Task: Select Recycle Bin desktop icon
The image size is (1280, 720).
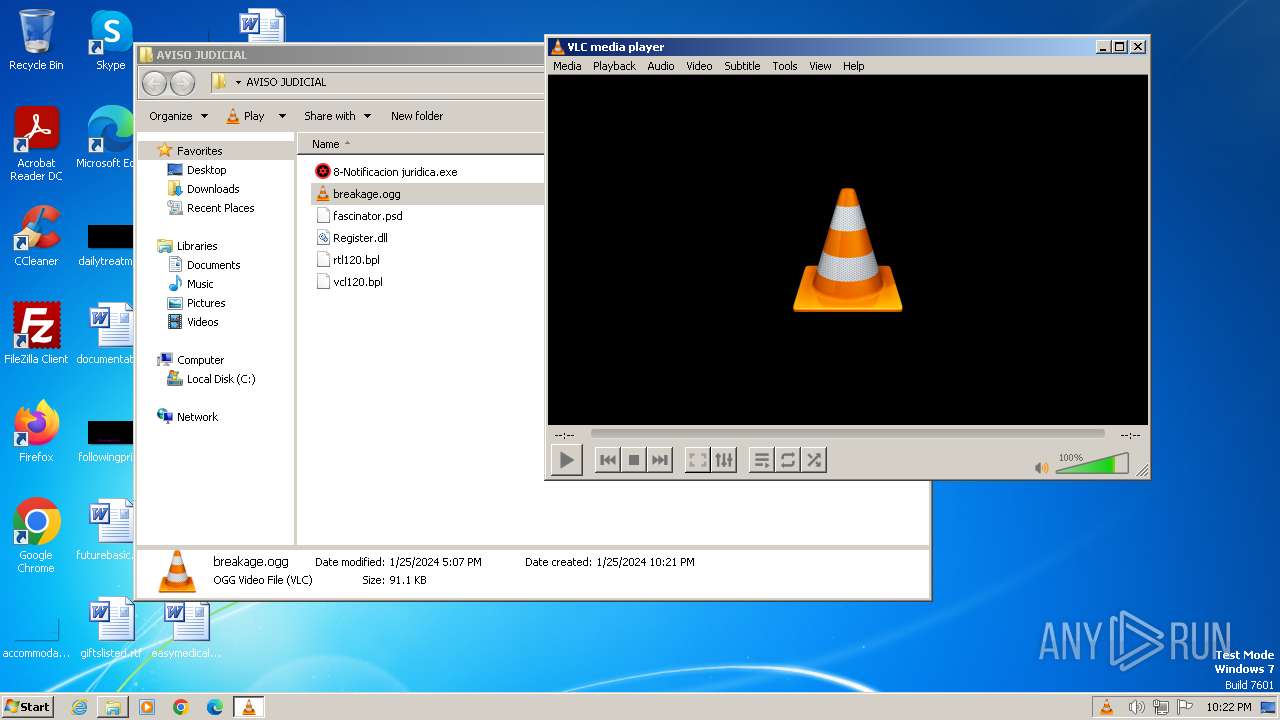Action: coord(36,40)
